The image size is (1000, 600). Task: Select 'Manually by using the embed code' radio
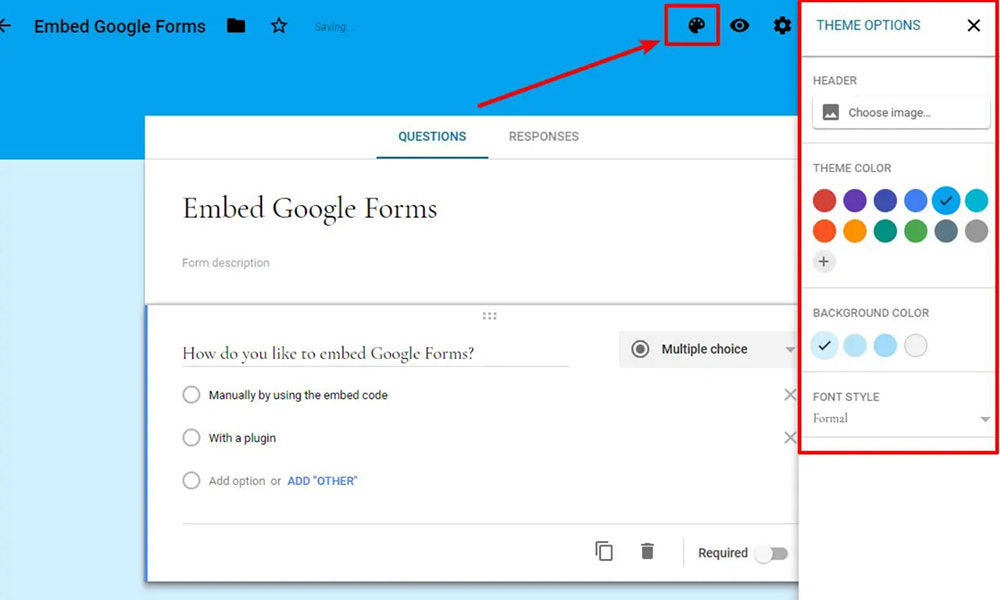(x=191, y=395)
